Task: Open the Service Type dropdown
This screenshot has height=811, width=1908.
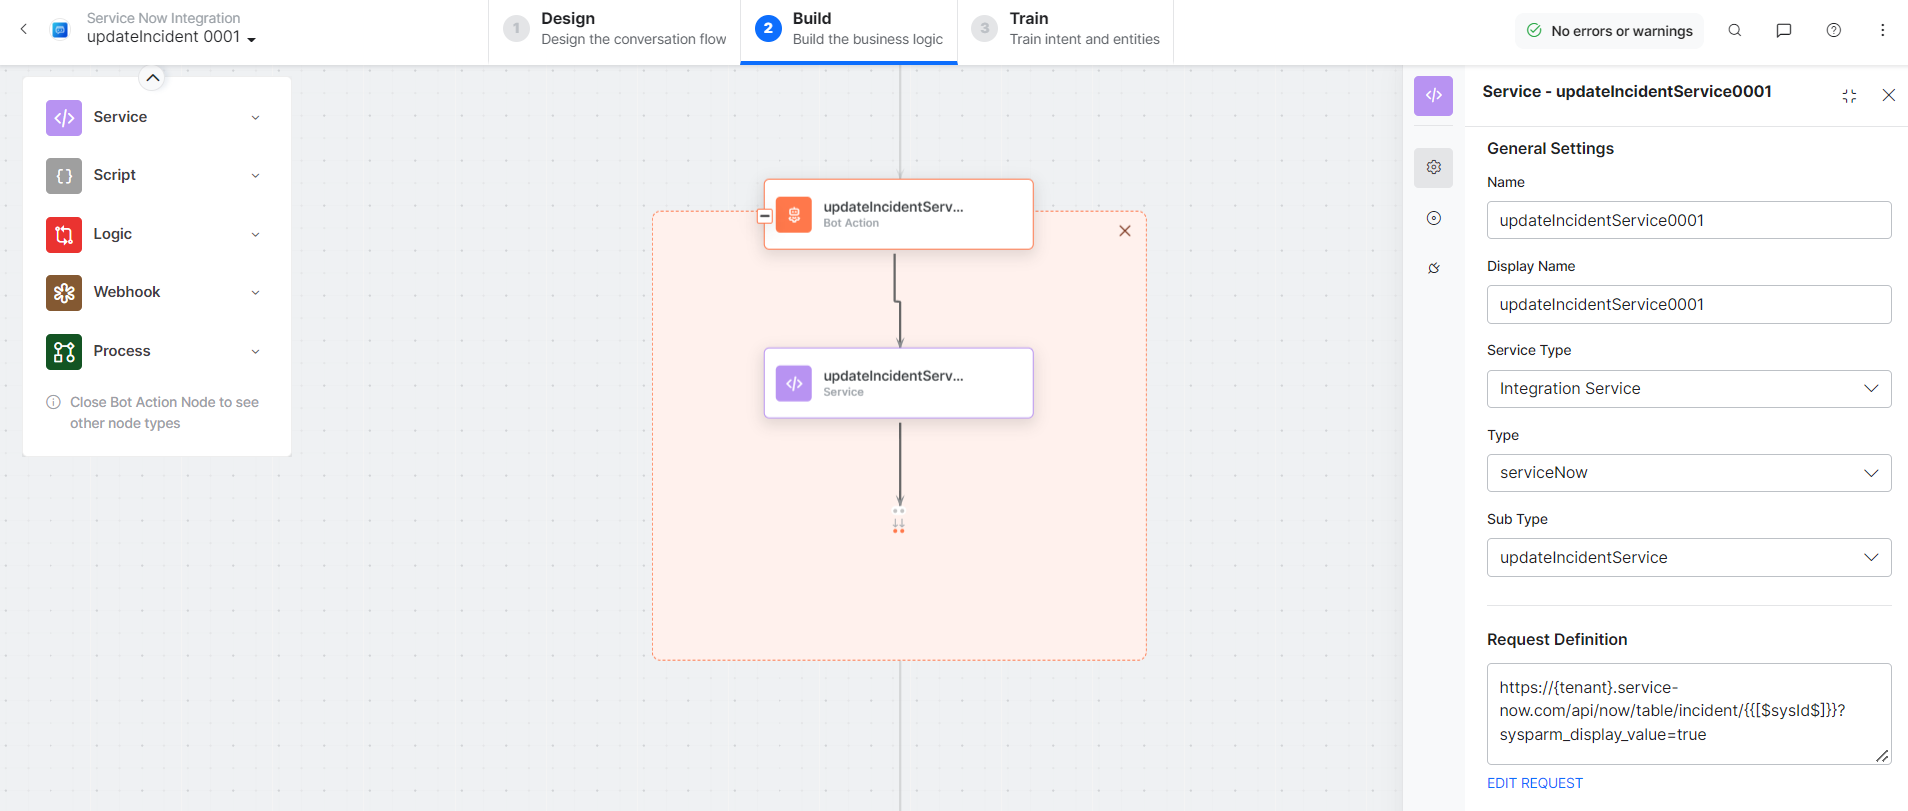Action: (1688, 389)
